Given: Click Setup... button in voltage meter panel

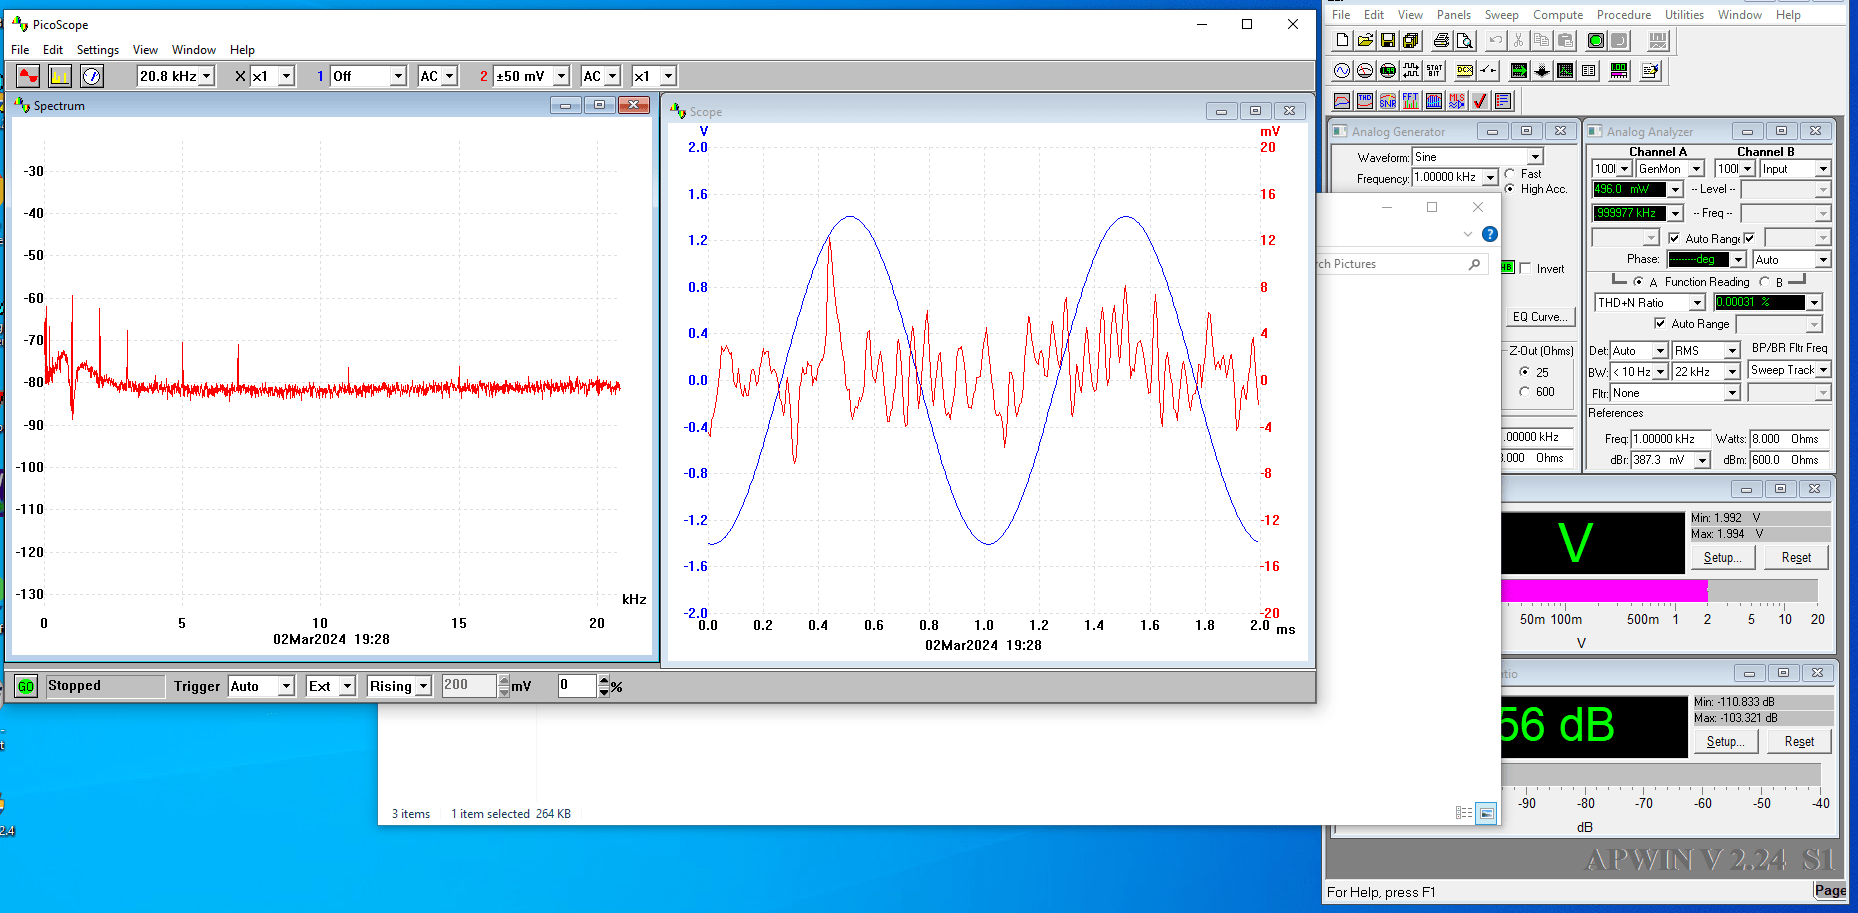Looking at the screenshot, I should pos(1722,558).
